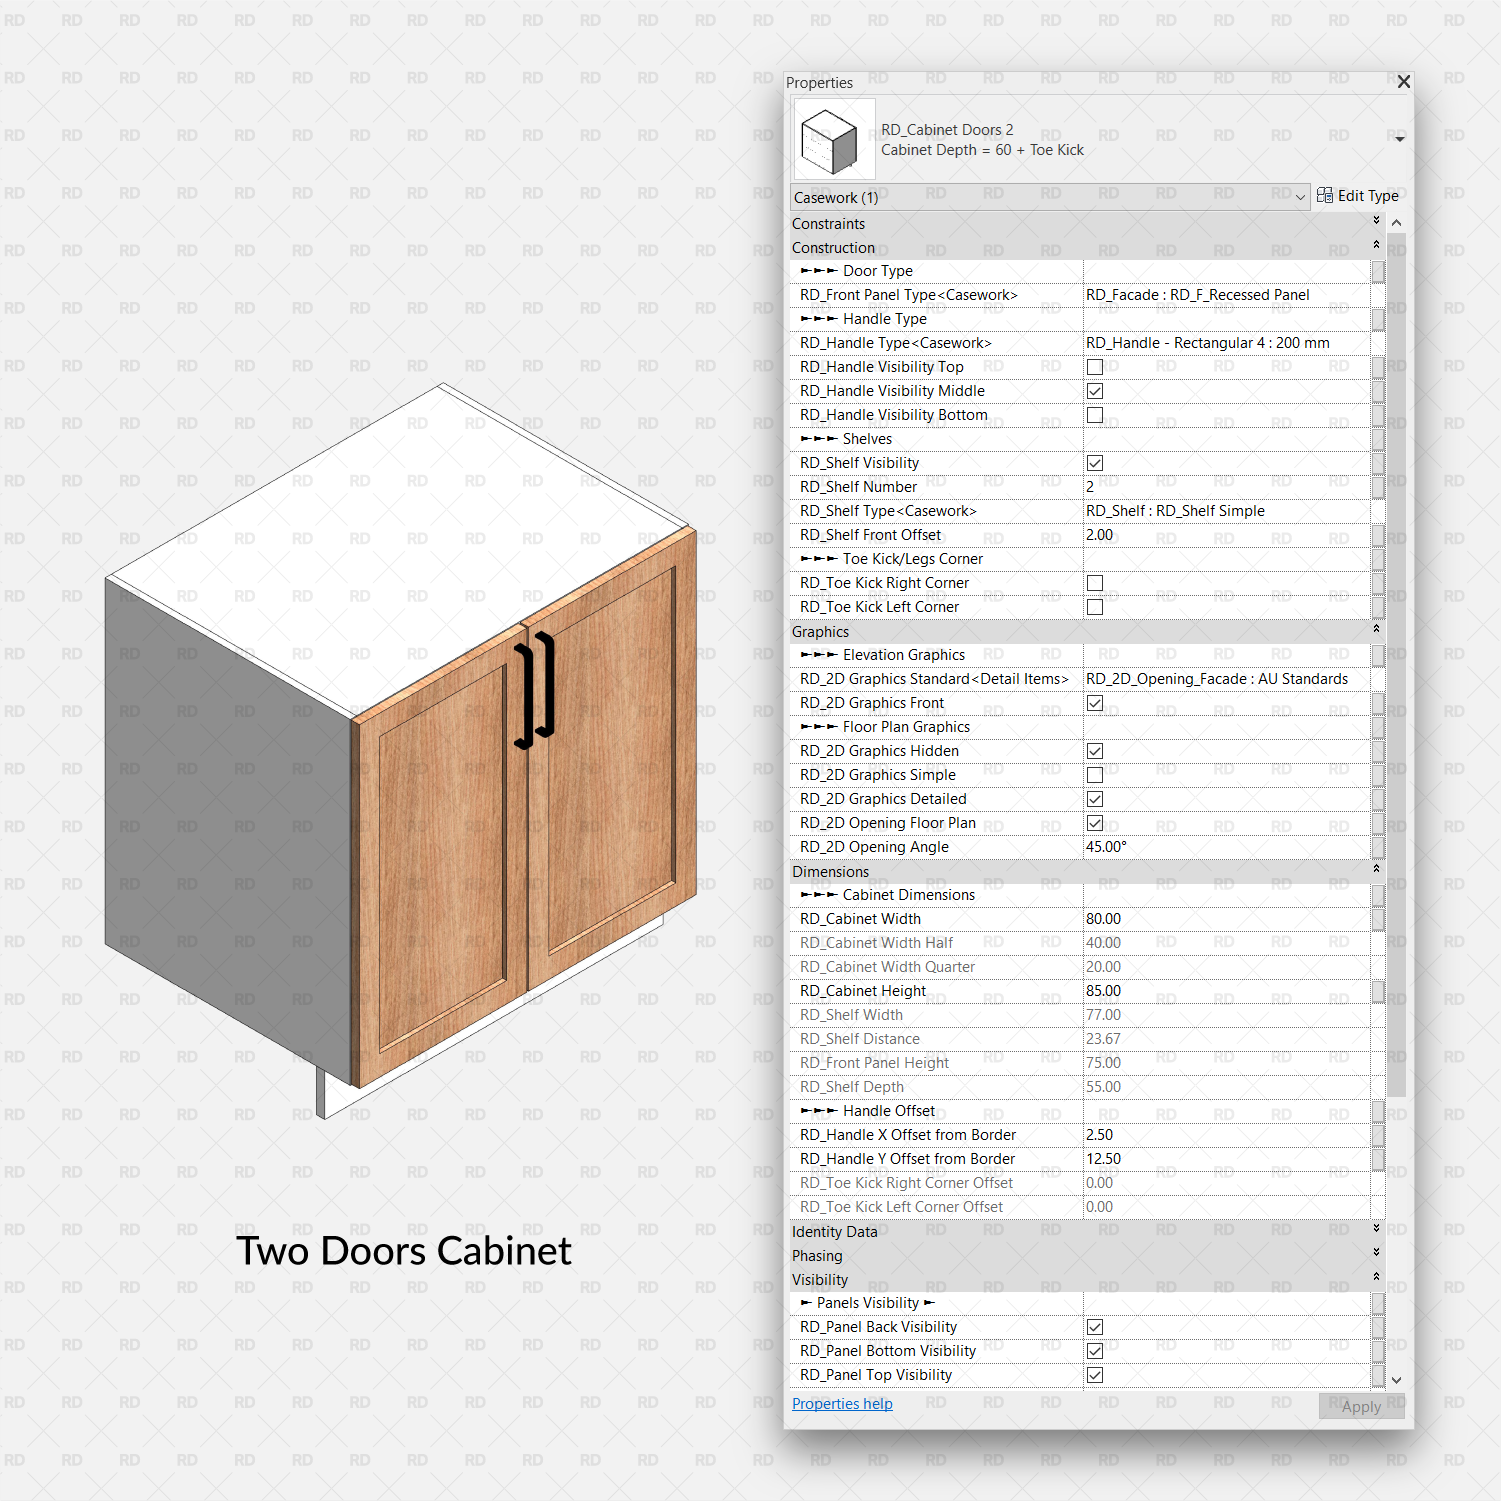Enable RD_2D Graphics Simple
The width and height of the screenshot is (1501, 1501).
point(1094,775)
